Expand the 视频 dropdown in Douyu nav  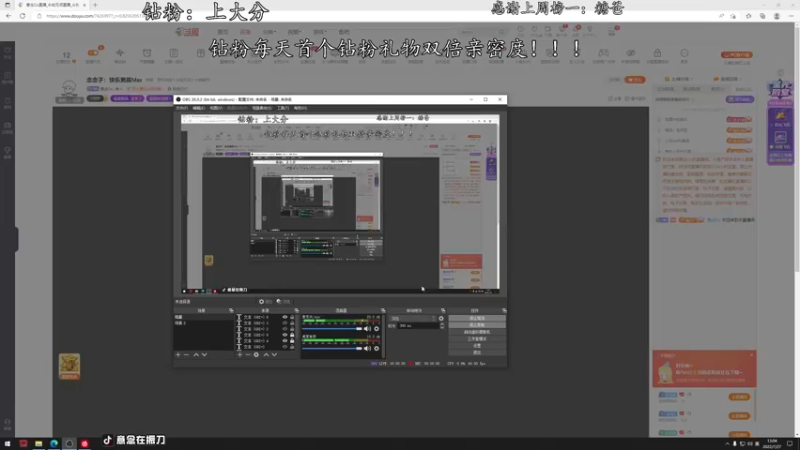294,32
